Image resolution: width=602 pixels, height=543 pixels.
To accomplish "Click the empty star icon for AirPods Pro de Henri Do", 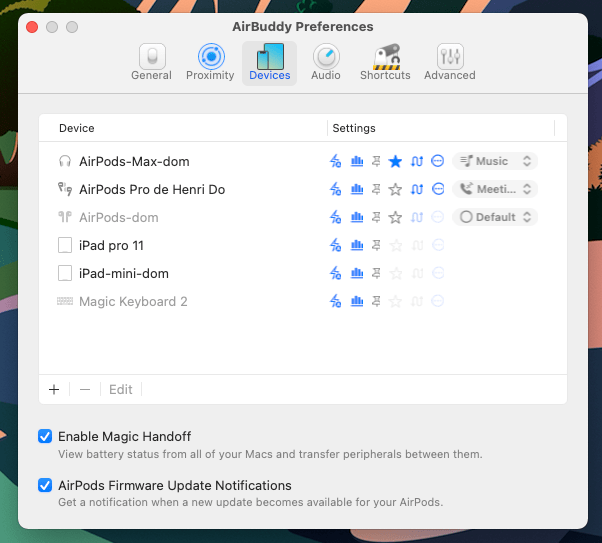I will [x=395, y=189].
